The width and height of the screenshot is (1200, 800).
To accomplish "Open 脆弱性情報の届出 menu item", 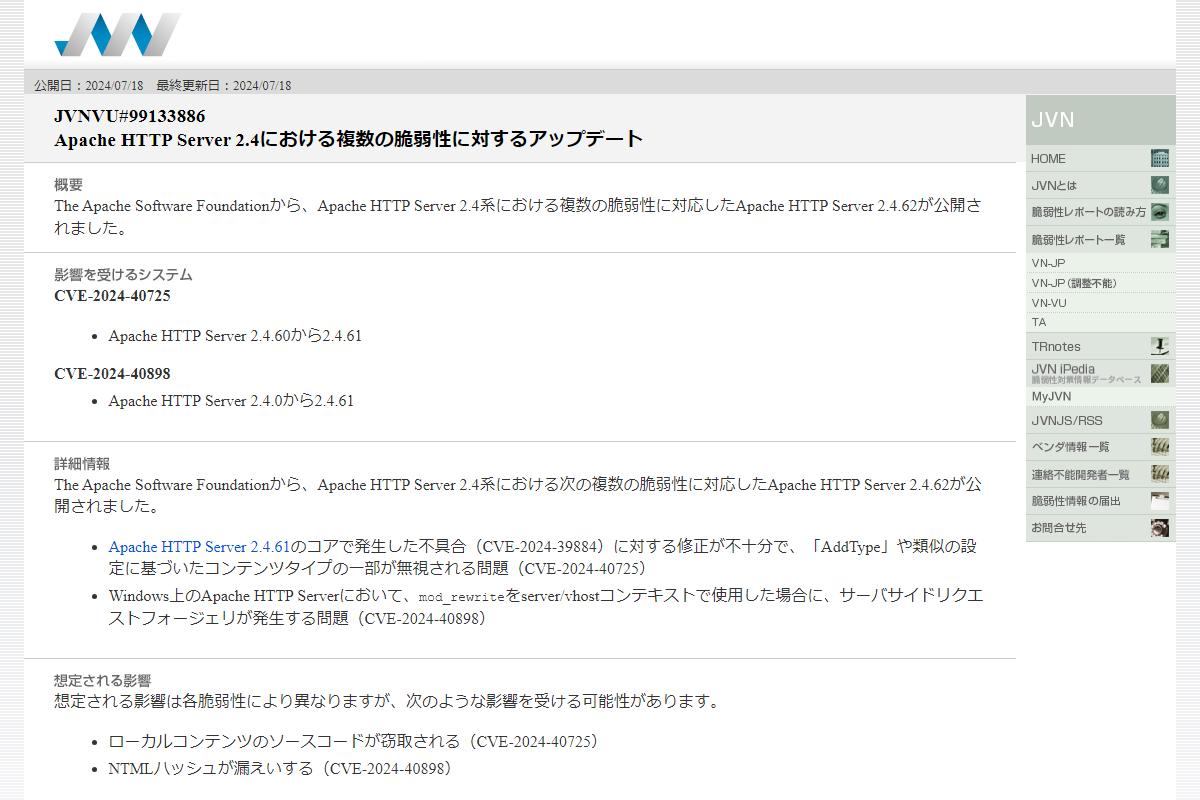I will (1100, 501).
